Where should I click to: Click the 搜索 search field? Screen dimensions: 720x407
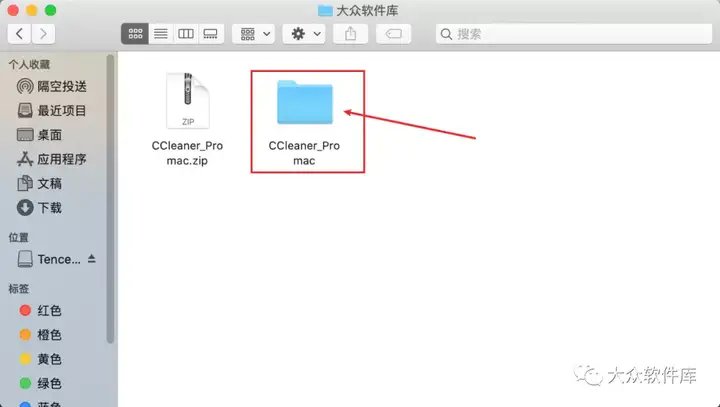click(574, 34)
